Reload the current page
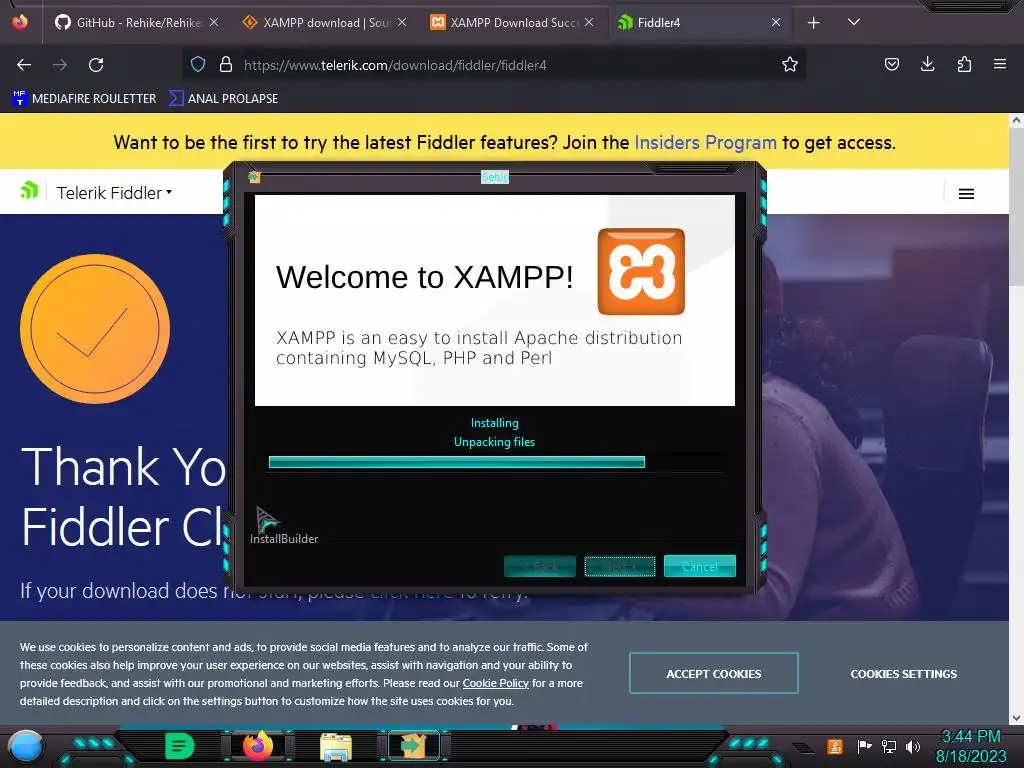Screen dimensions: 1024x768 (96, 65)
